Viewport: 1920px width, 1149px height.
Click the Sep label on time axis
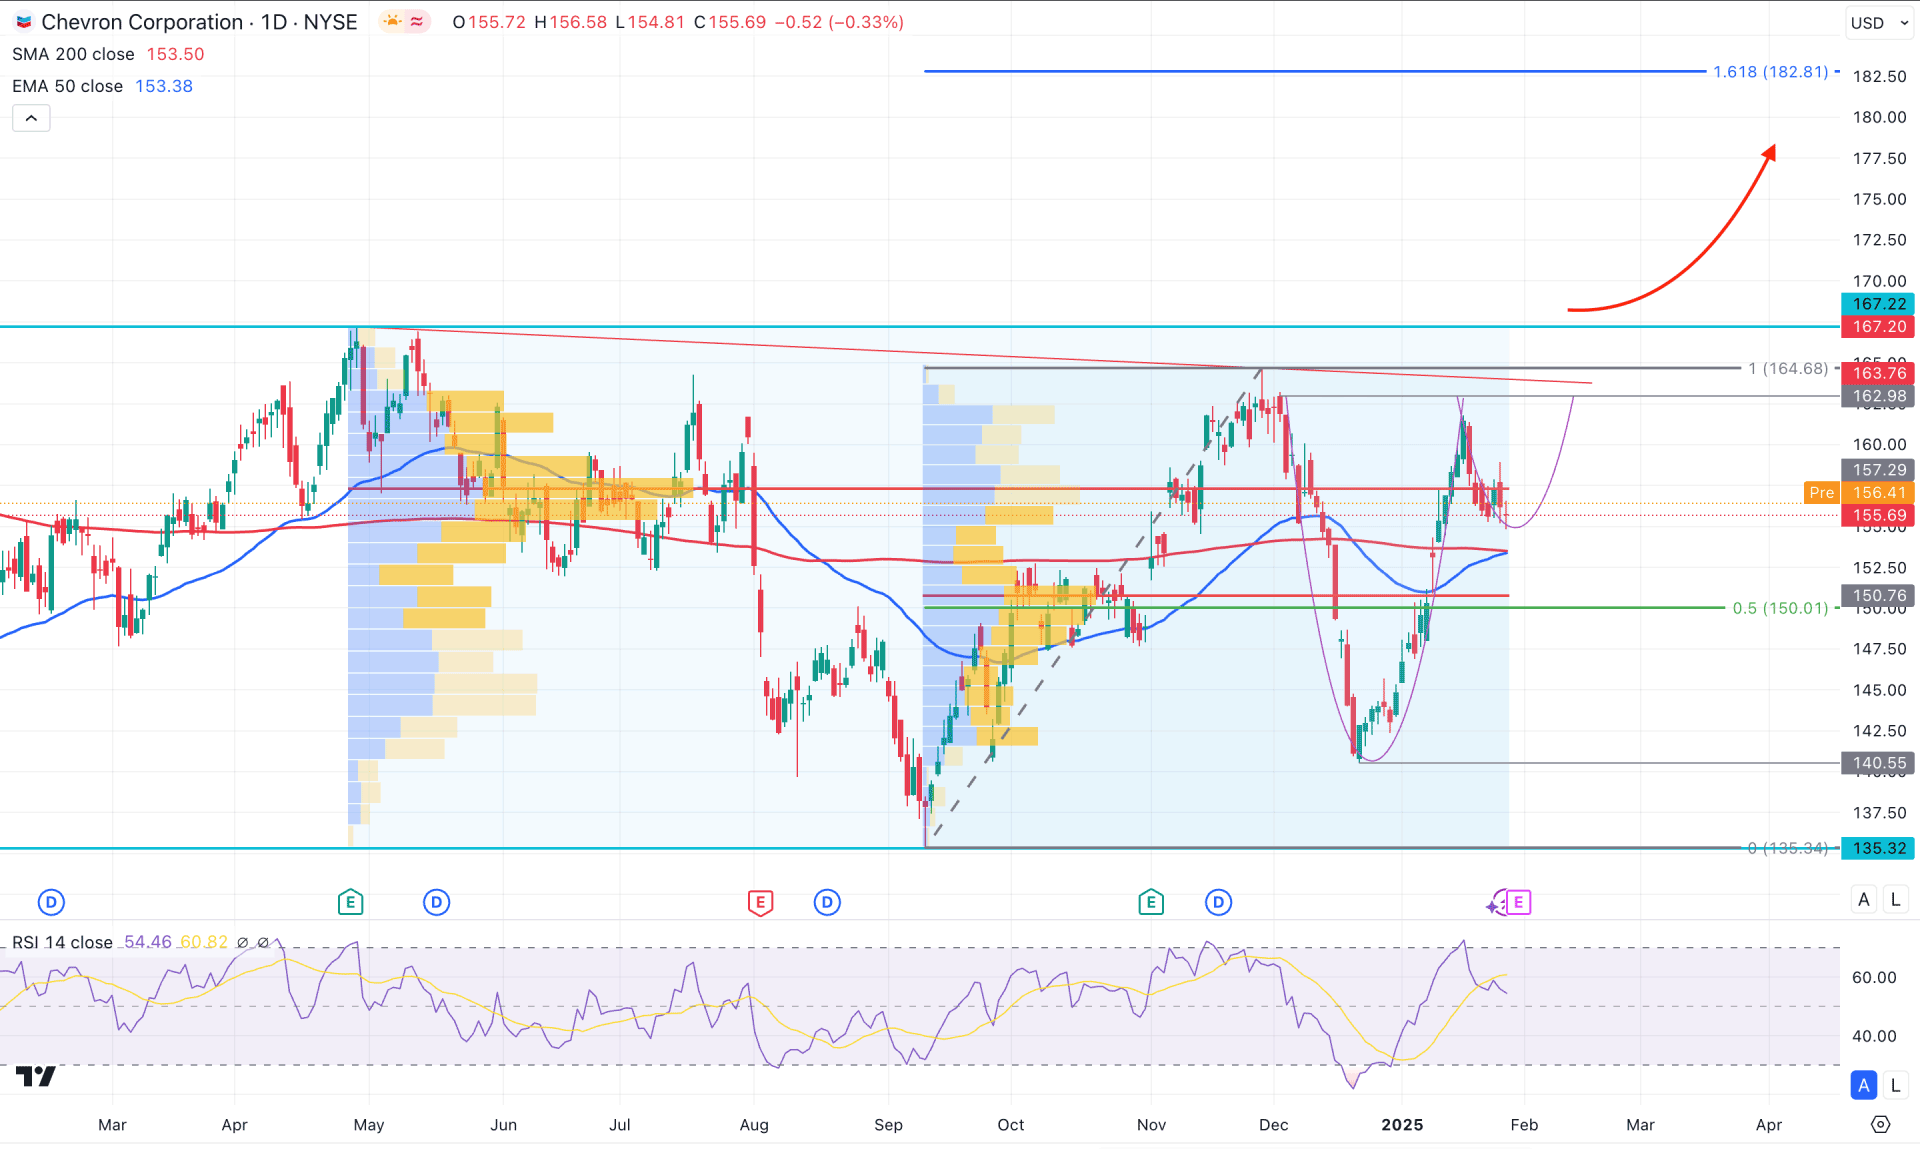pyautogui.click(x=888, y=1125)
